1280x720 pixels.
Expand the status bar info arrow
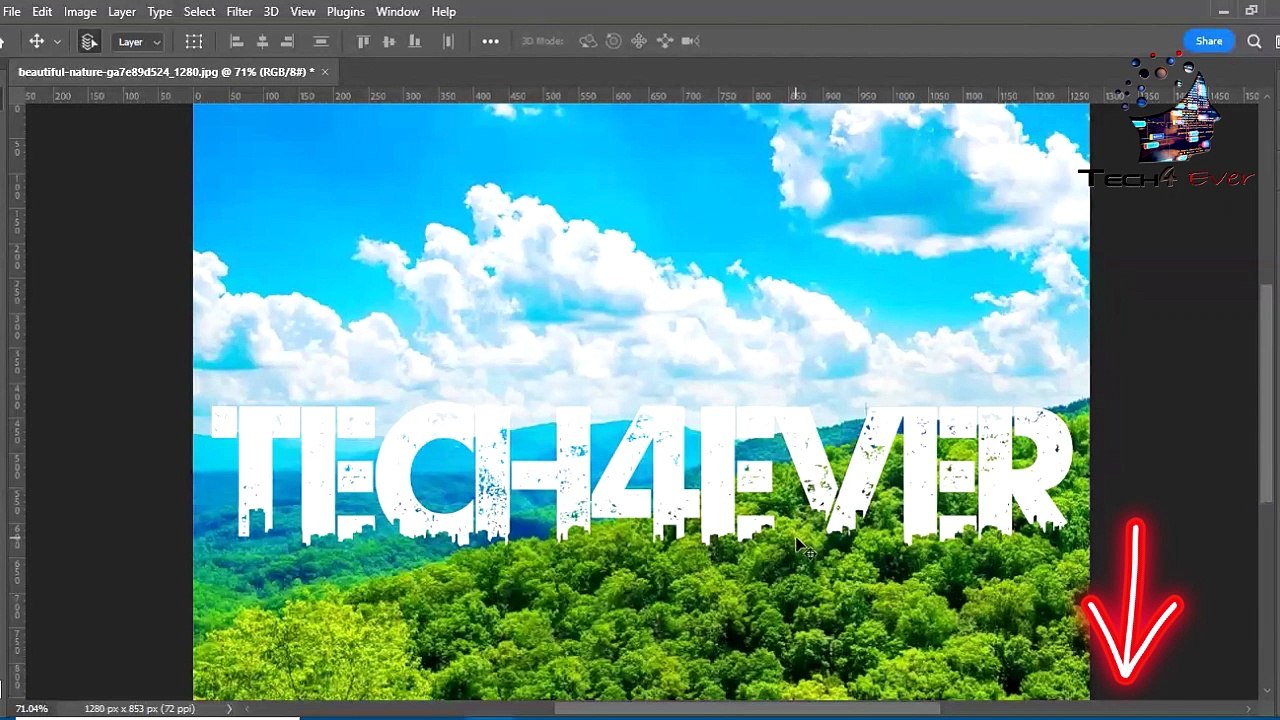coord(229,709)
